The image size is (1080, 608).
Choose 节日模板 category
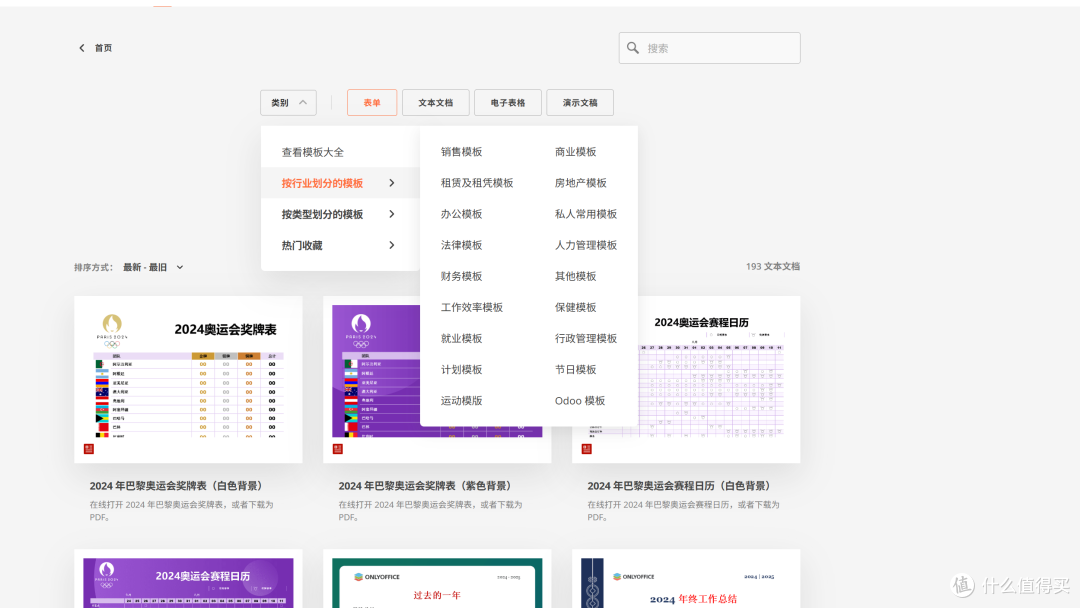point(576,370)
